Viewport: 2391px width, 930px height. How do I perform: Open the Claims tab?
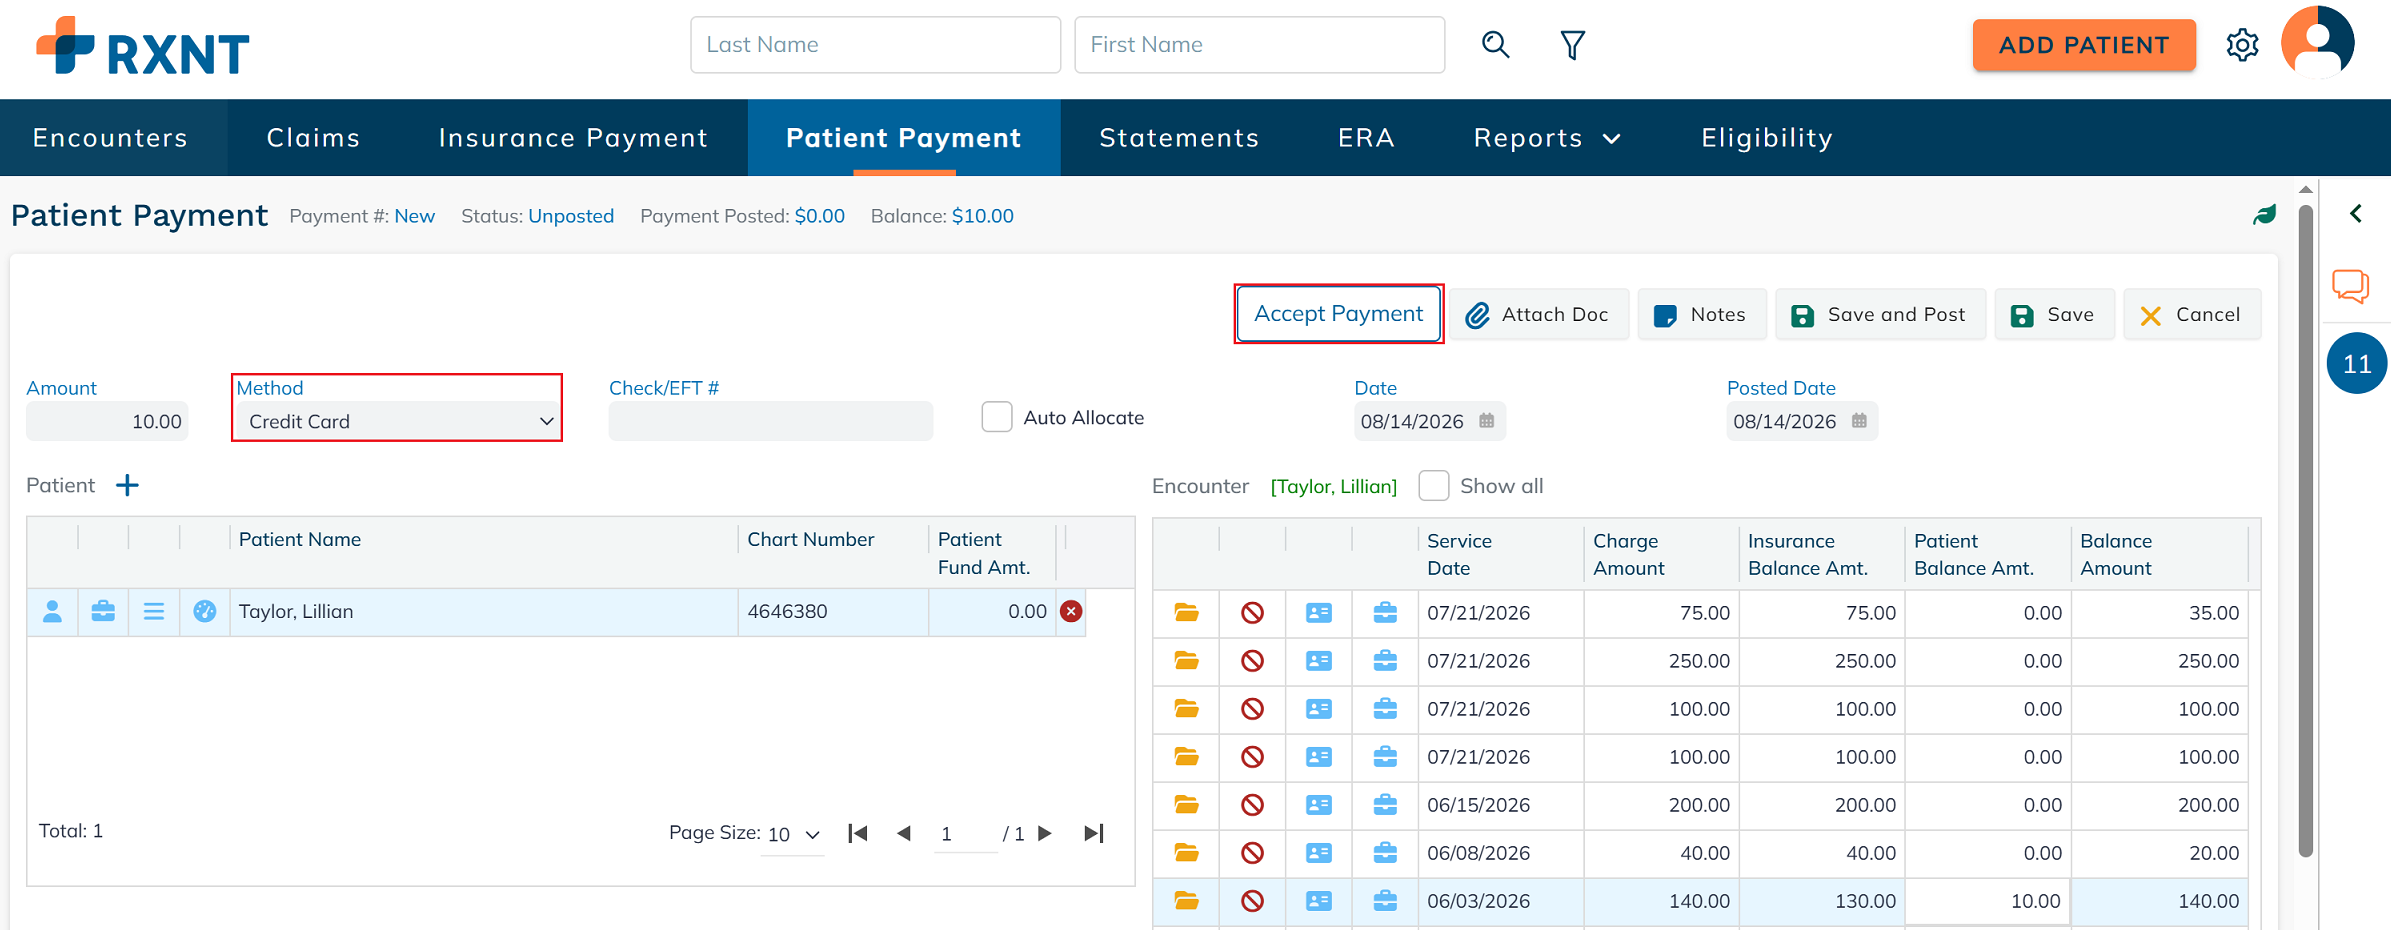tap(313, 138)
